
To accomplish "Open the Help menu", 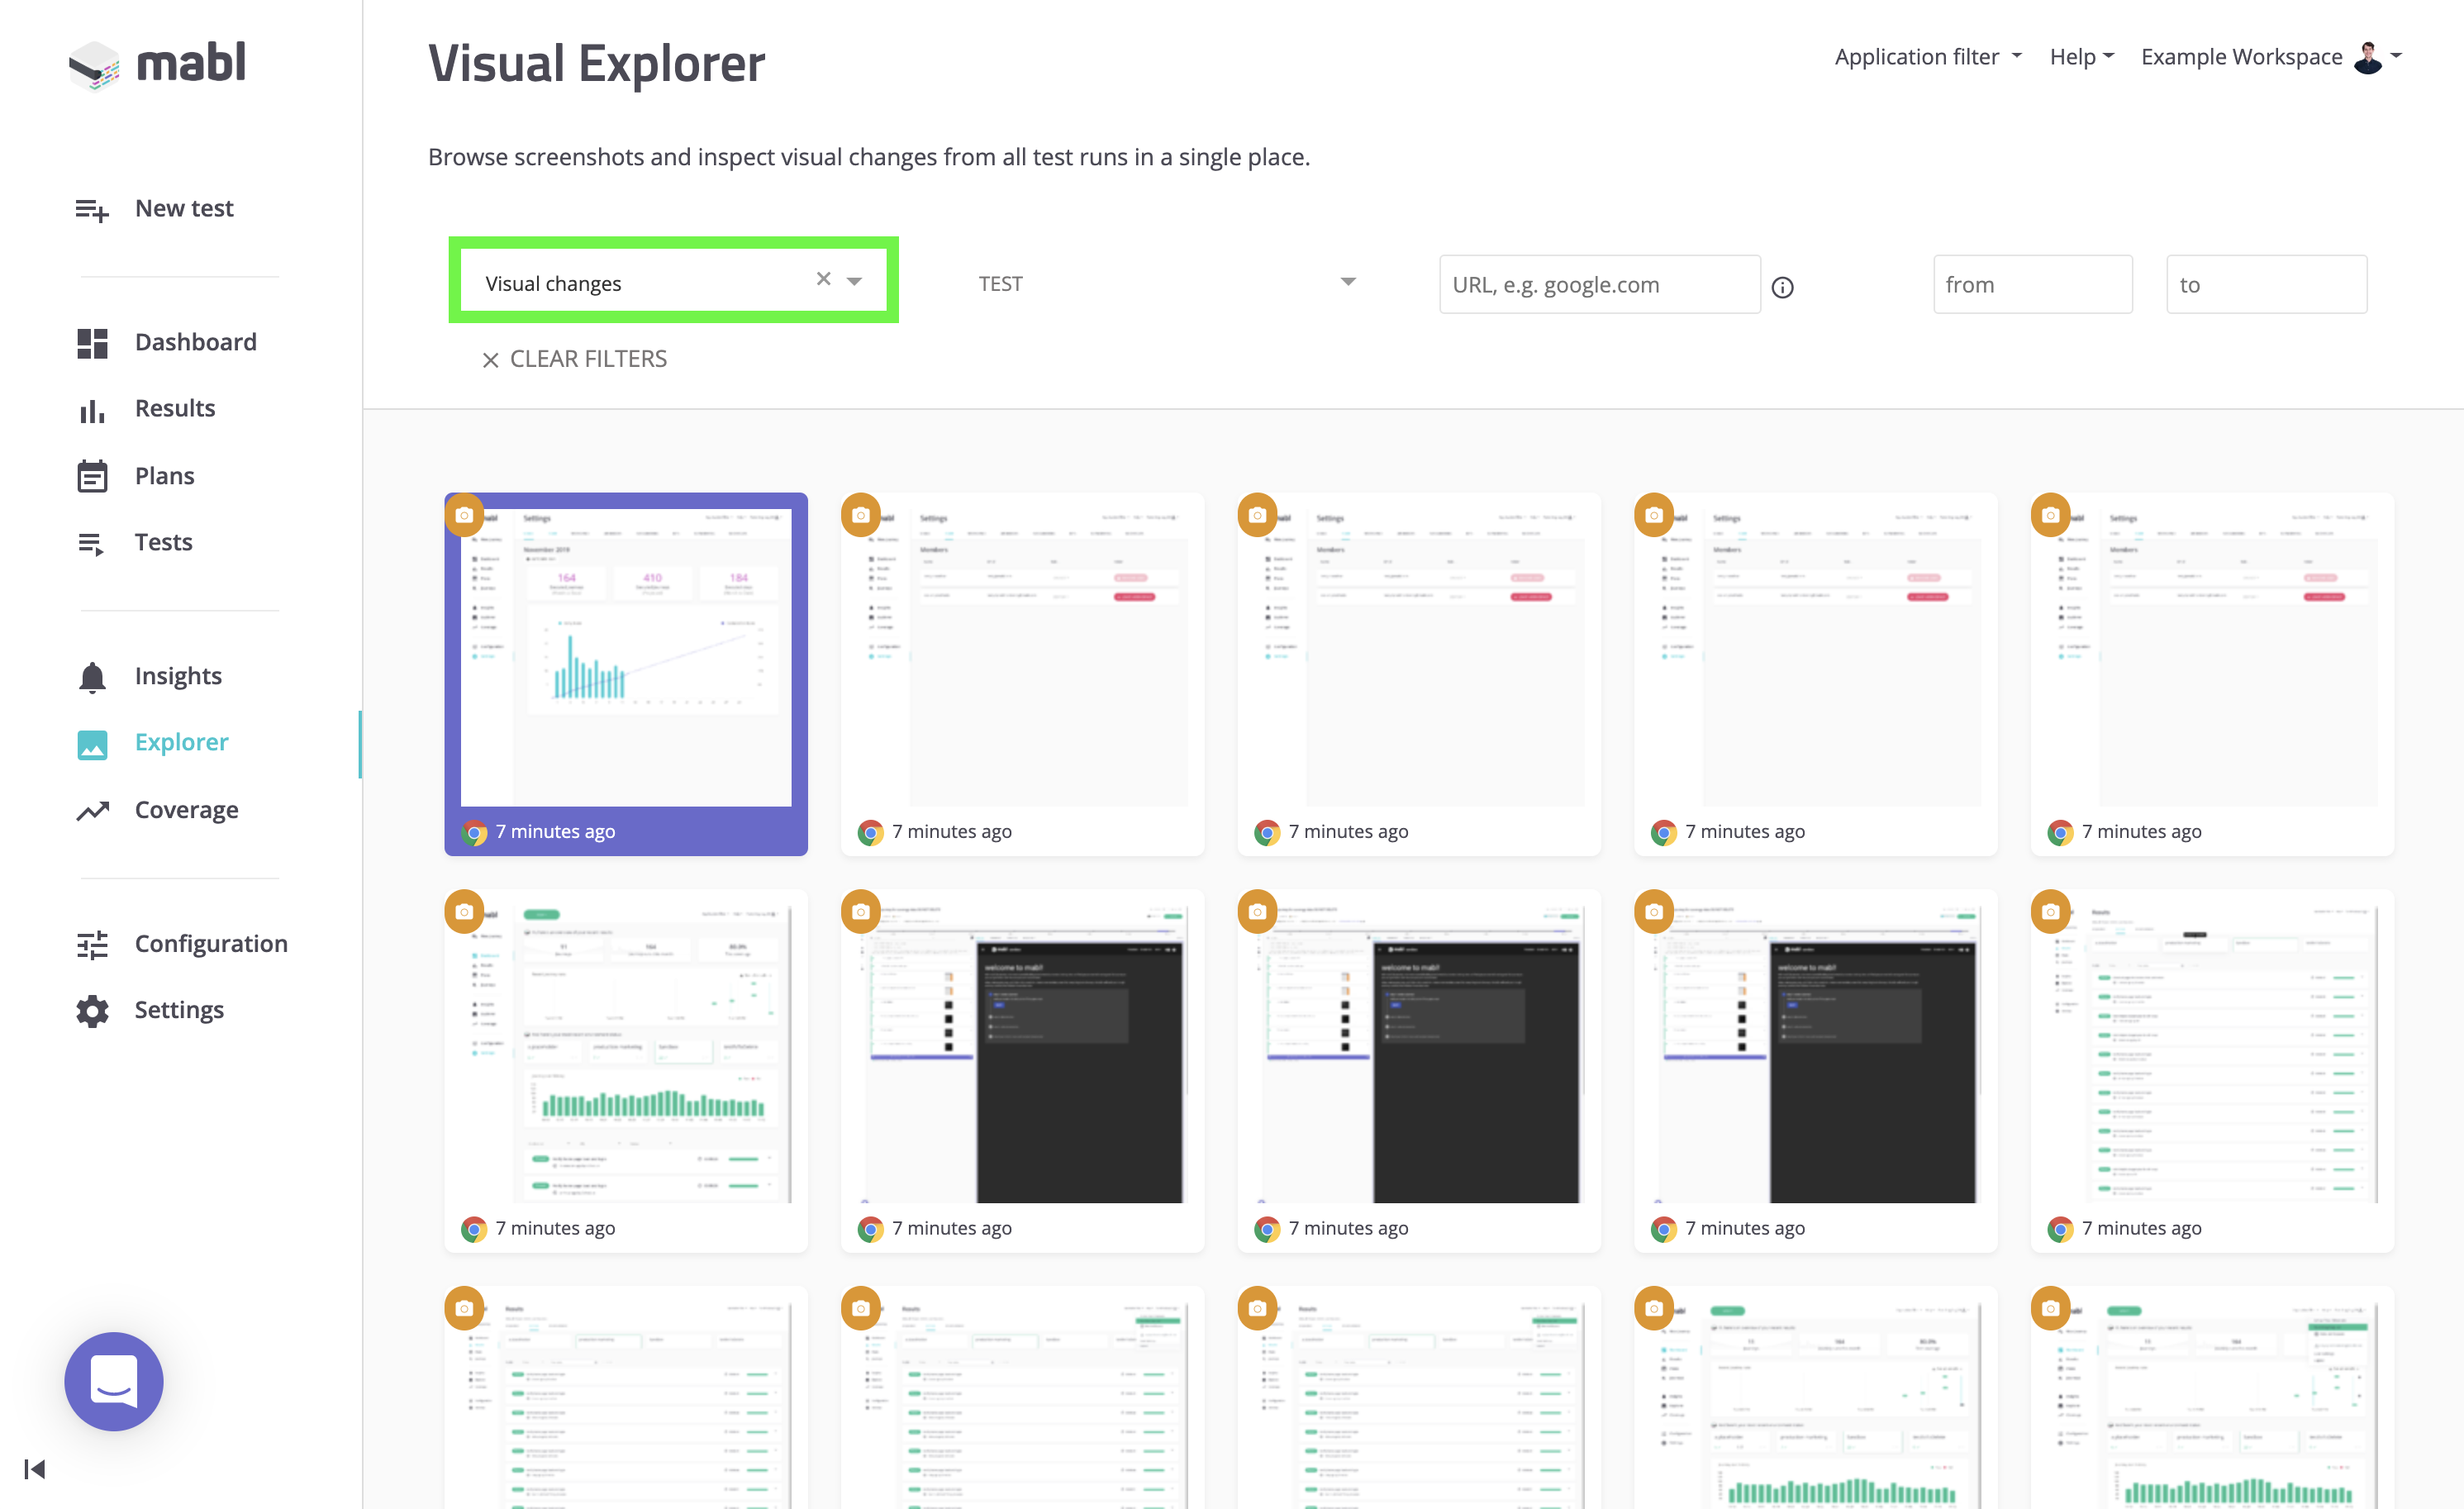I will point(2081,57).
